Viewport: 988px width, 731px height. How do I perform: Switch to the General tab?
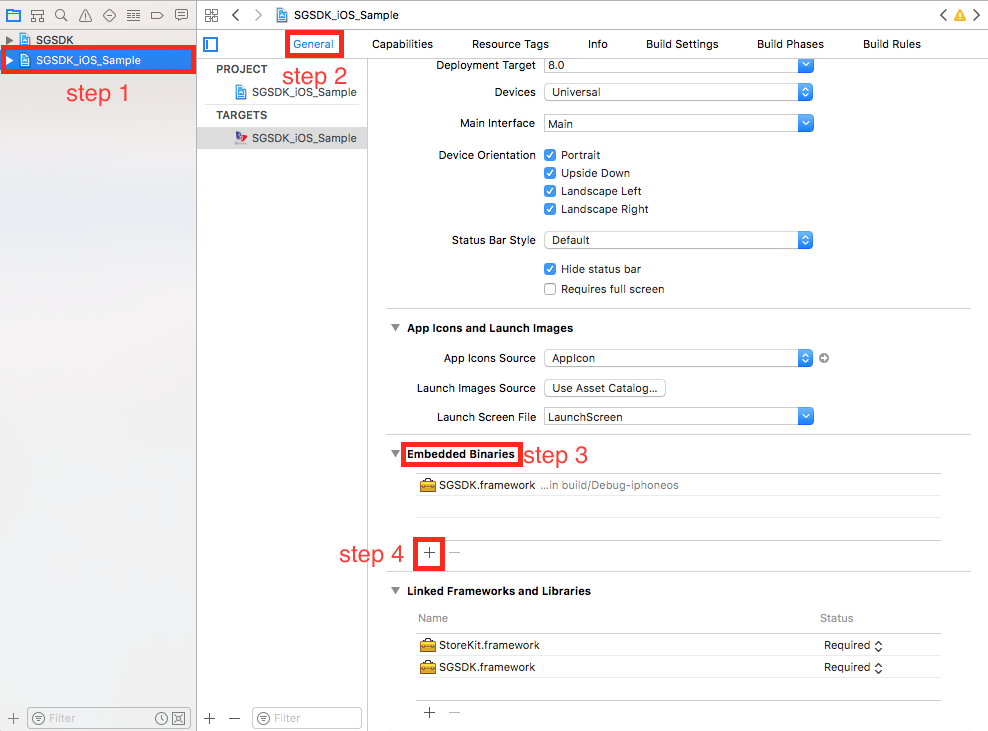click(x=313, y=44)
